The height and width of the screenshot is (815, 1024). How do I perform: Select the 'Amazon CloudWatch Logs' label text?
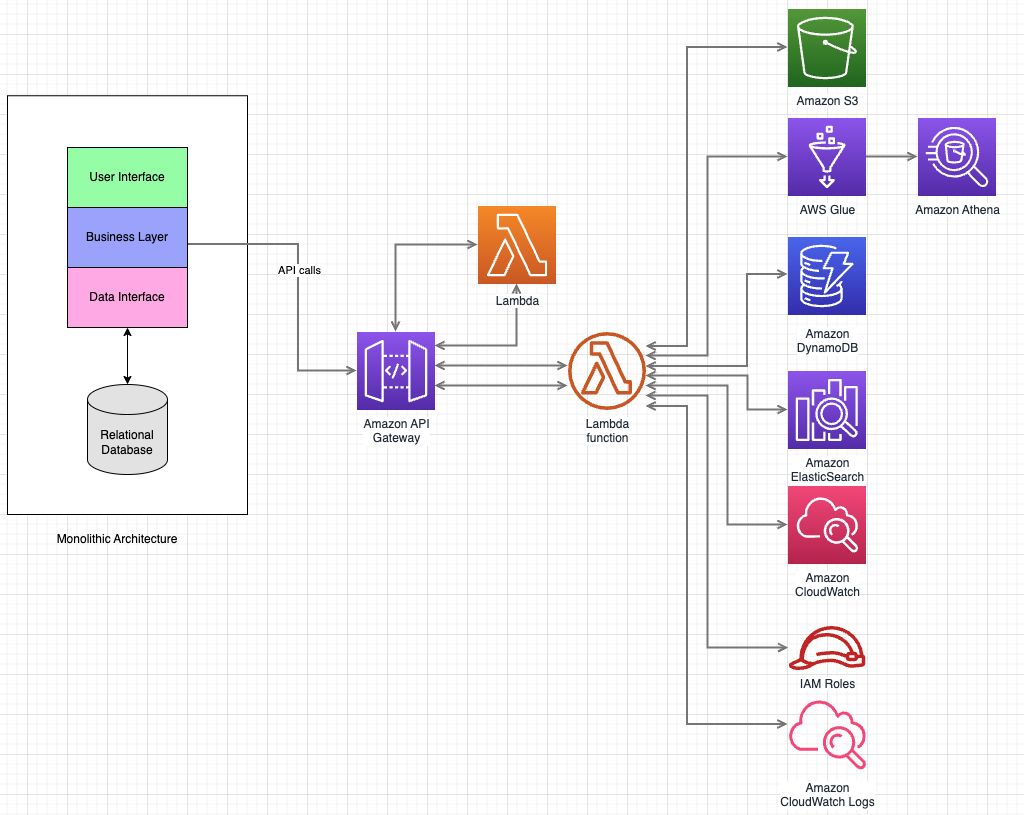tap(827, 795)
